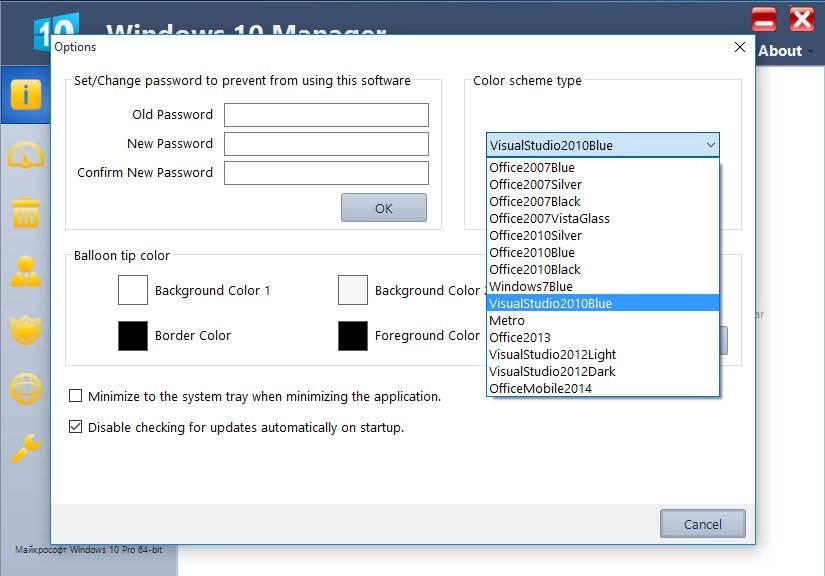Choose VisualStudio2012Light color scheme
The image size is (825, 576).
603,354
